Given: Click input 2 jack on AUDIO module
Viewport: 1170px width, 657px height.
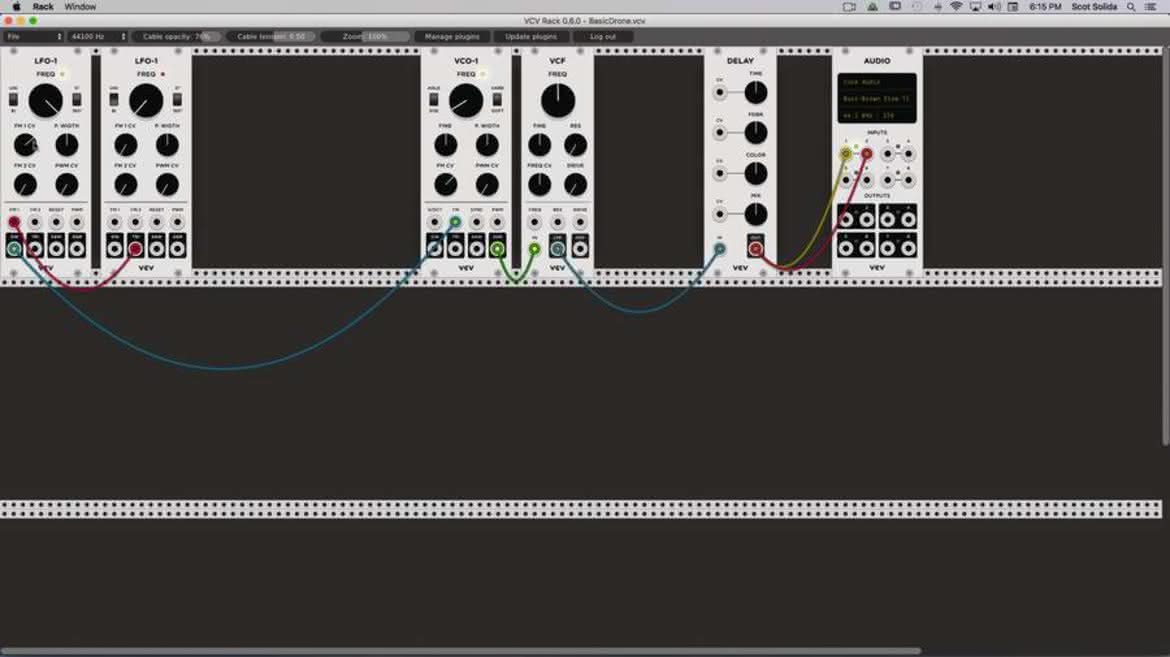Looking at the screenshot, I should 866,154.
